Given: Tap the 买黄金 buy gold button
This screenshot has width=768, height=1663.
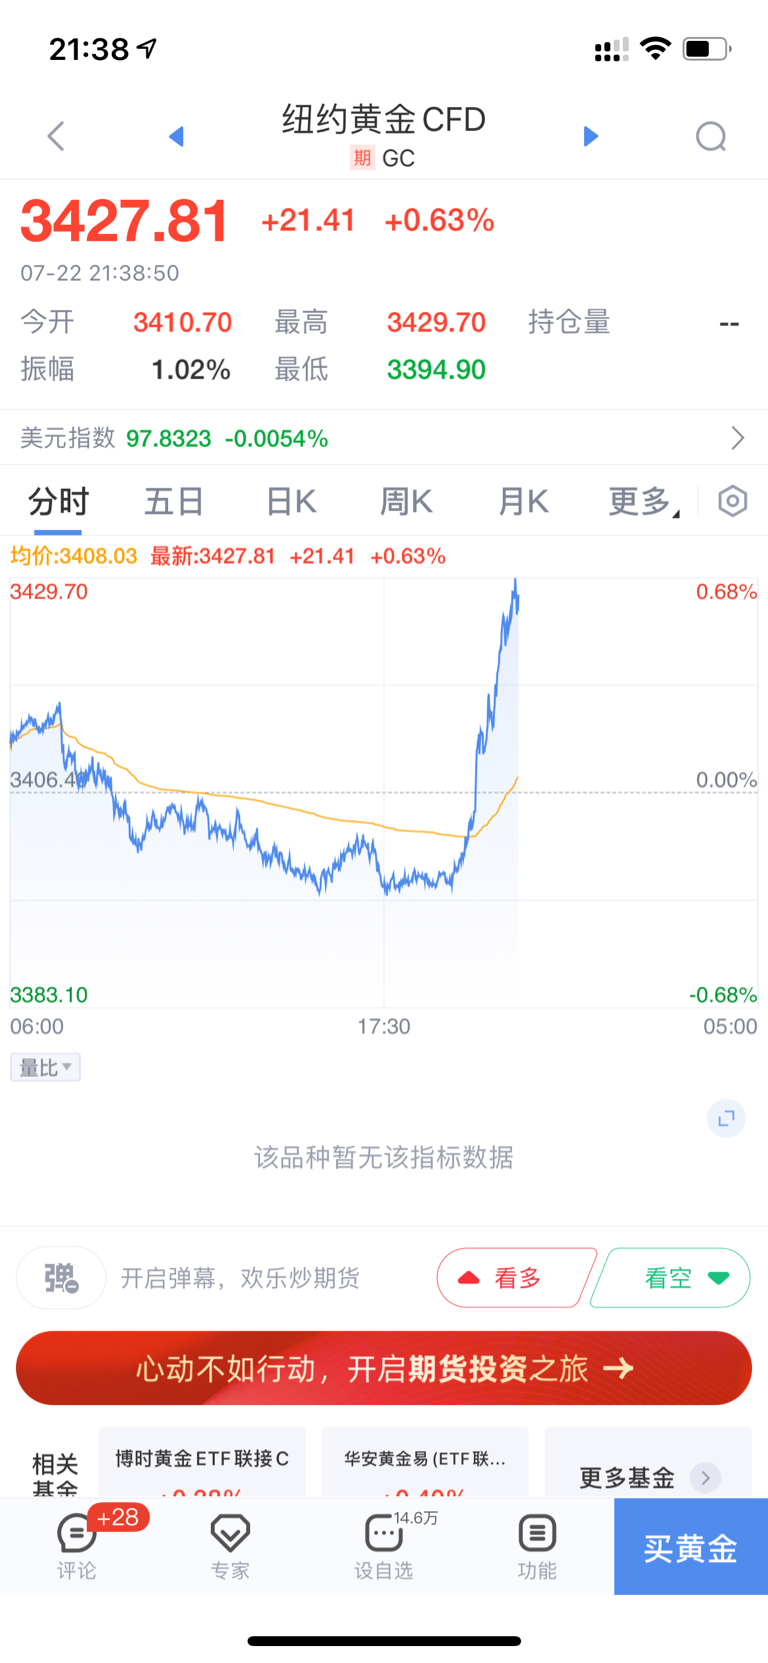Looking at the screenshot, I should click(691, 1546).
